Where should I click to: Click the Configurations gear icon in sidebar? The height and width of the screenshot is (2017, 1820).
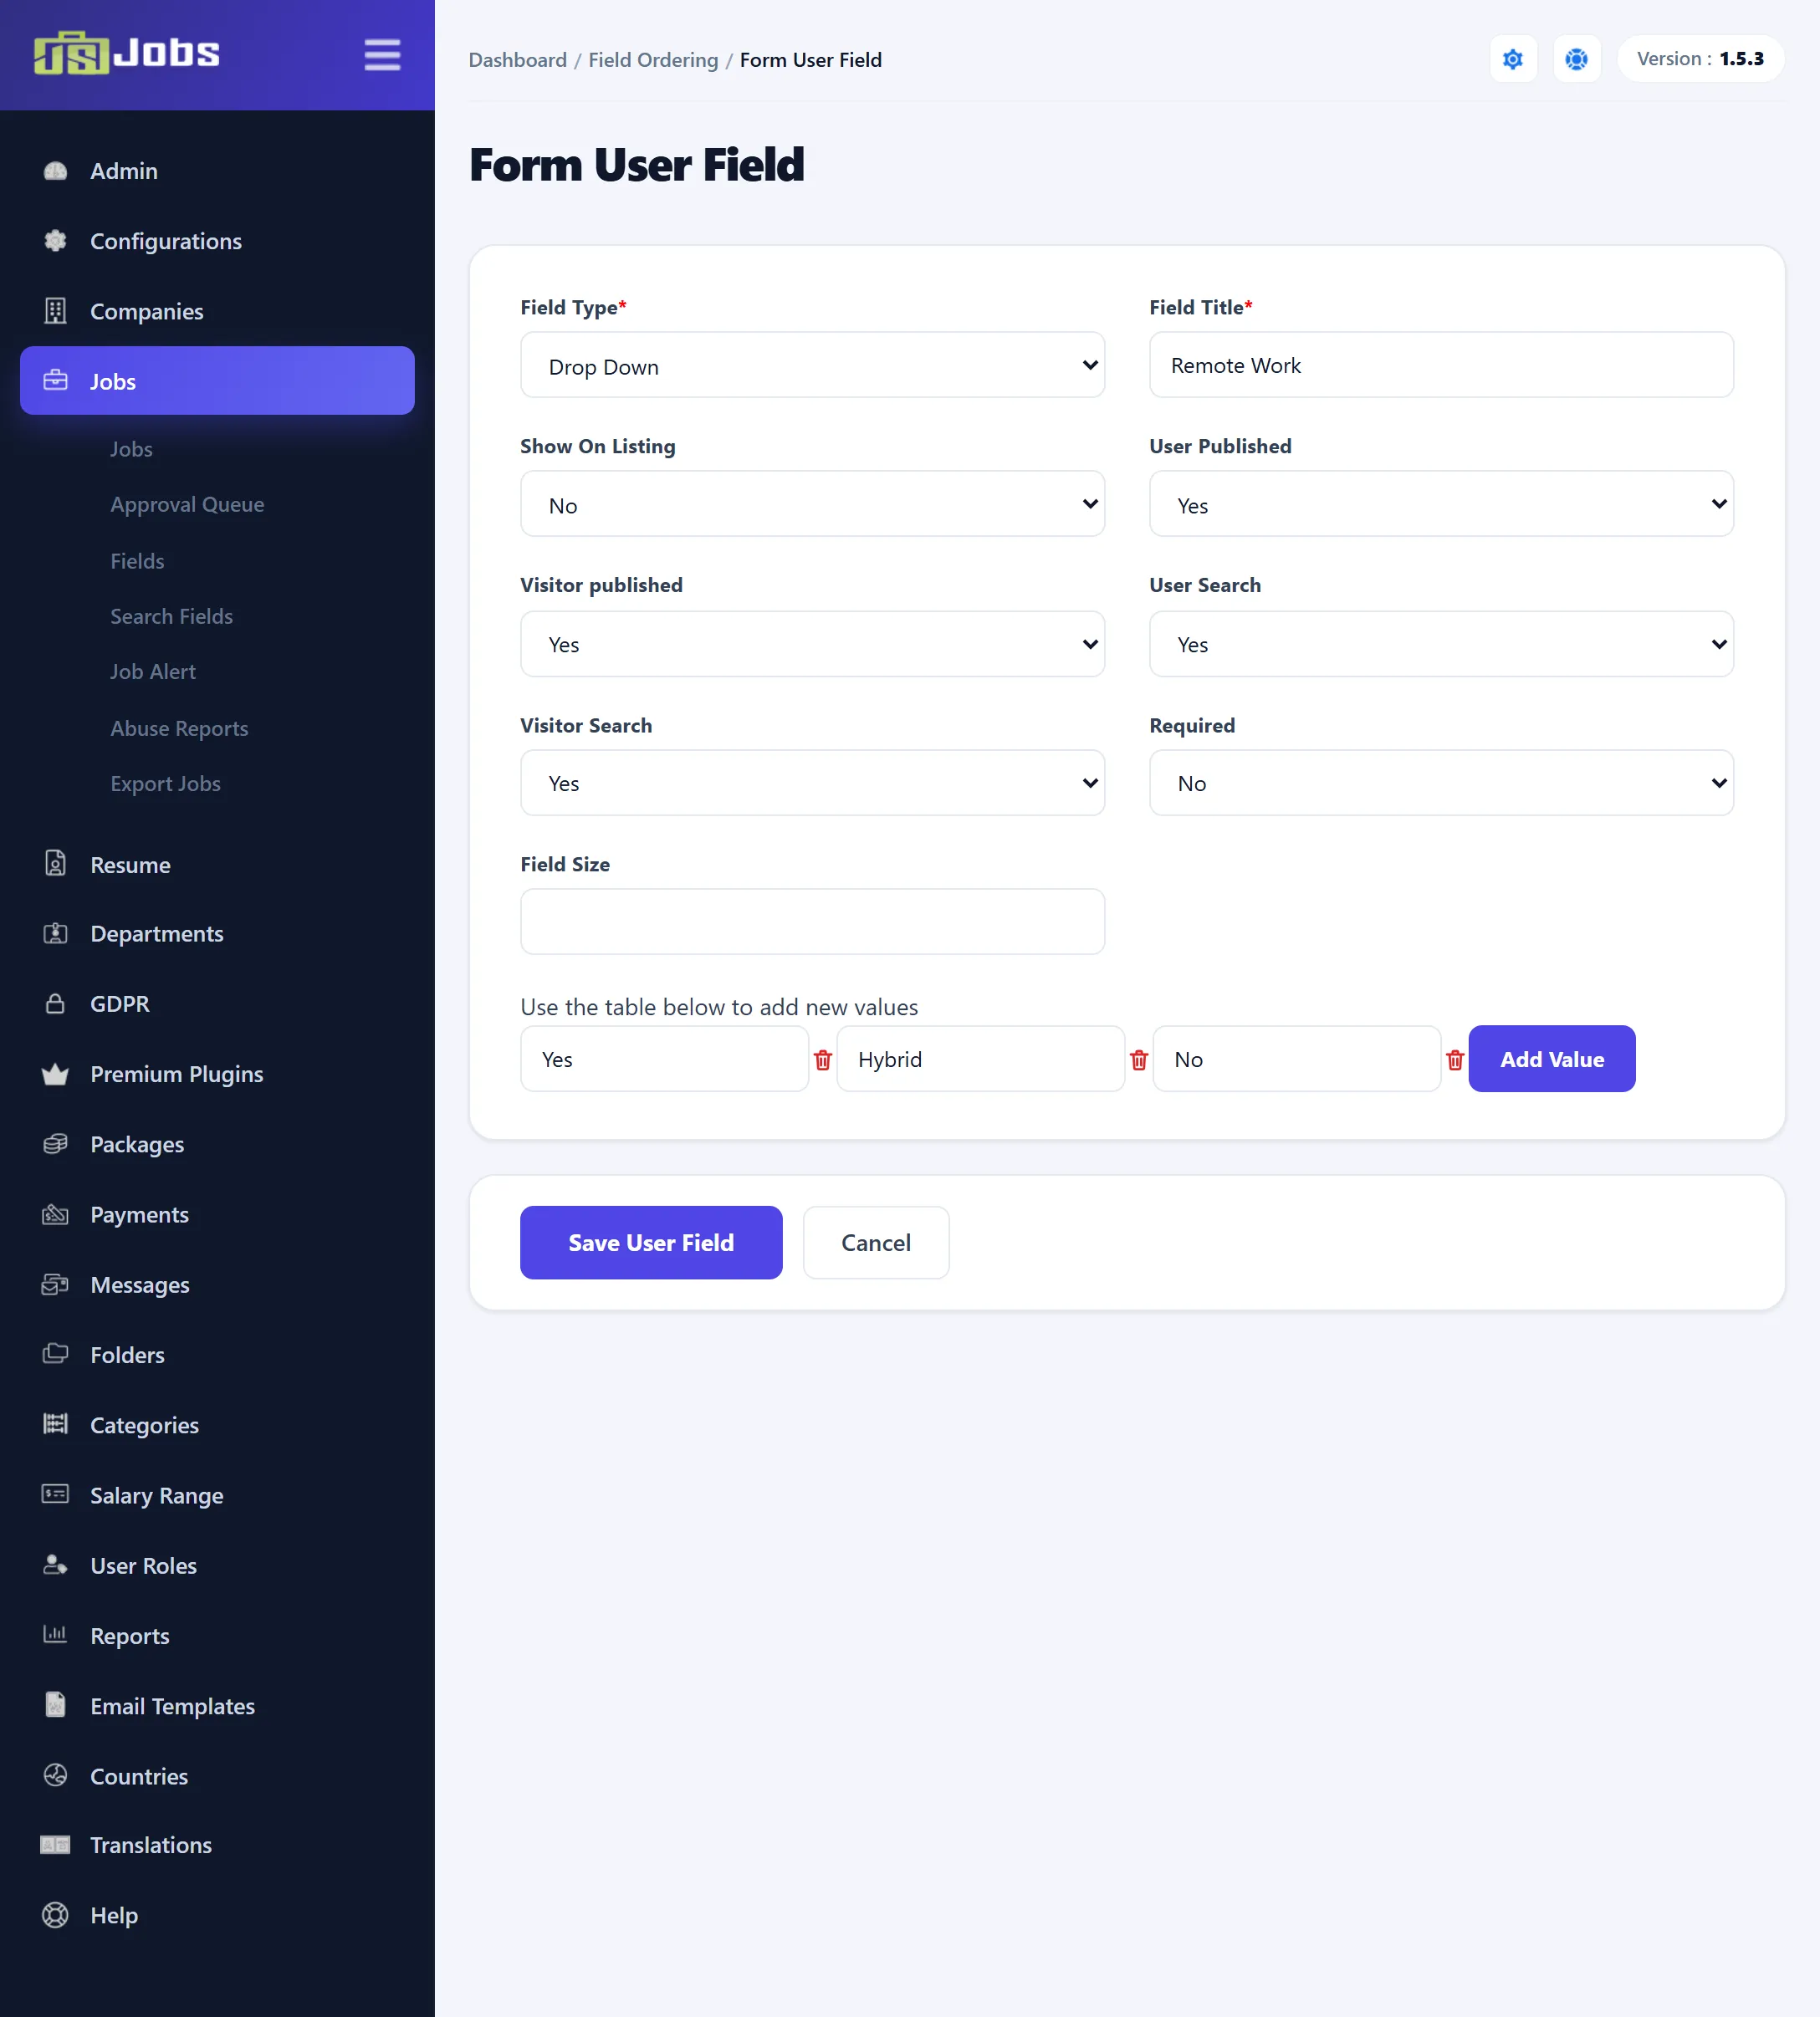pyautogui.click(x=56, y=241)
